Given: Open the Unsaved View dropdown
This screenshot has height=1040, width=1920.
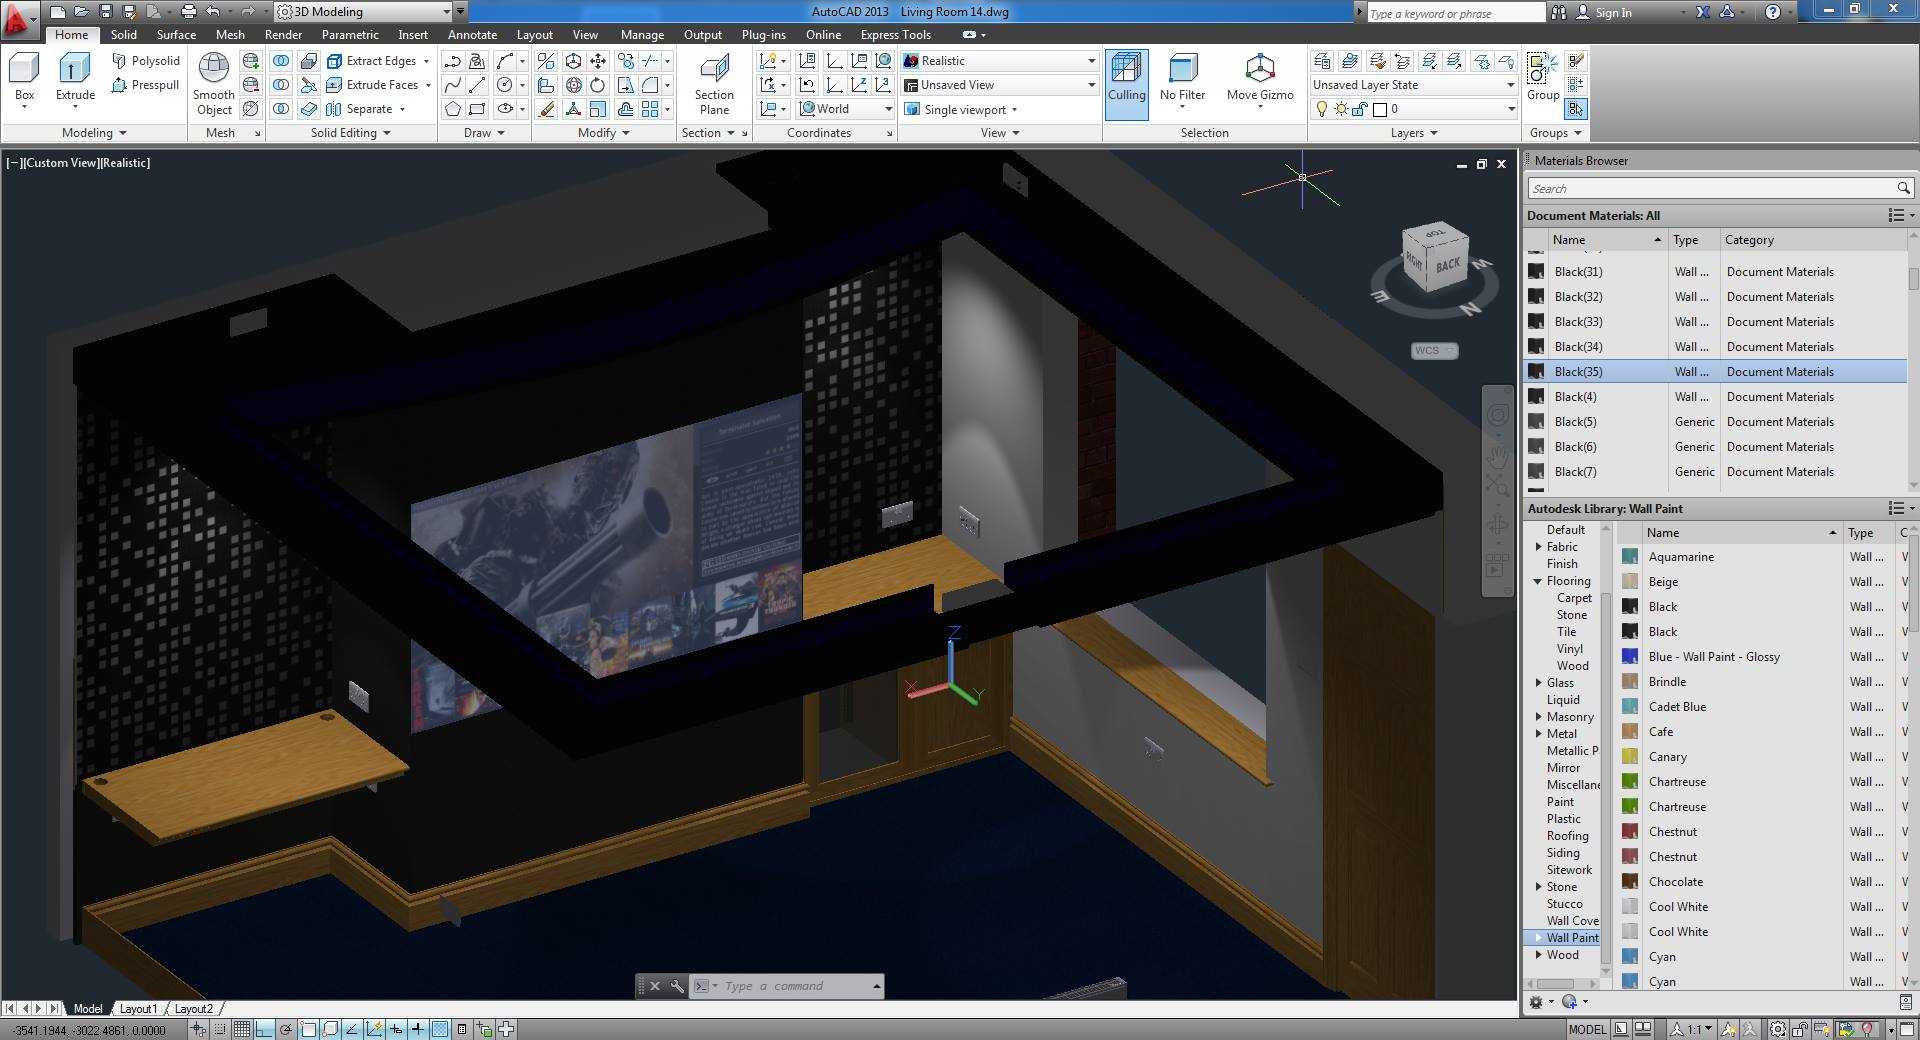Looking at the screenshot, I should pos(999,85).
